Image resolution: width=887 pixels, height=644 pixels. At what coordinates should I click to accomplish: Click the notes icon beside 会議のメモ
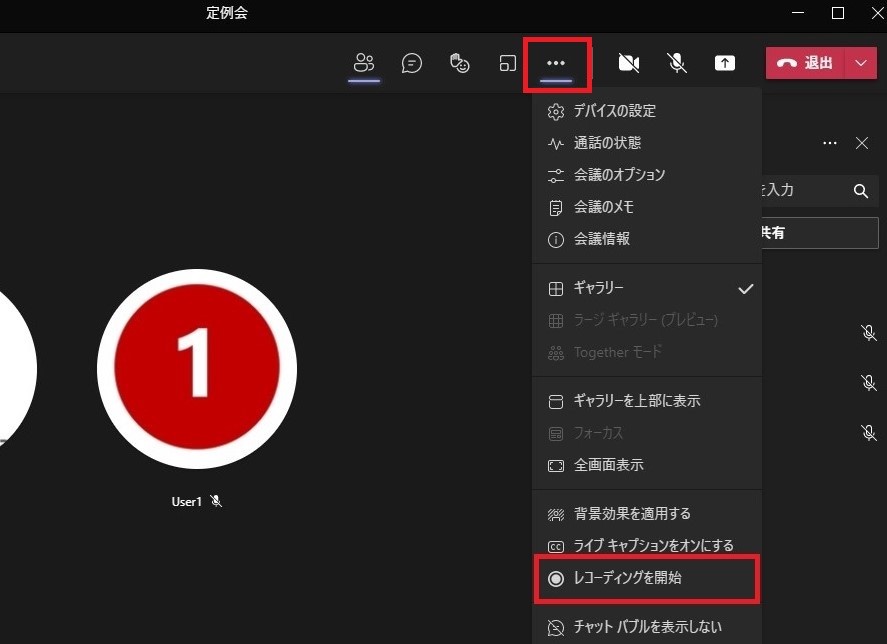tap(556, 208)
